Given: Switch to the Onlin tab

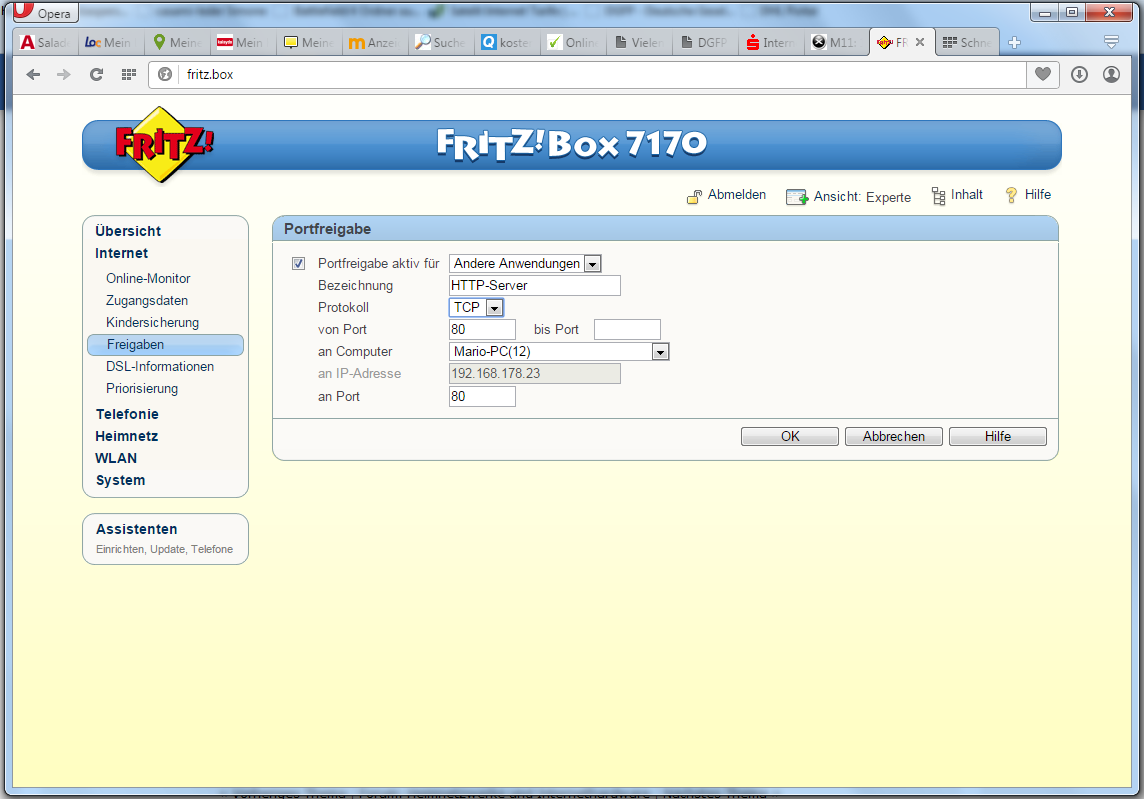Looking at the screenshot, I should point(573,42).
